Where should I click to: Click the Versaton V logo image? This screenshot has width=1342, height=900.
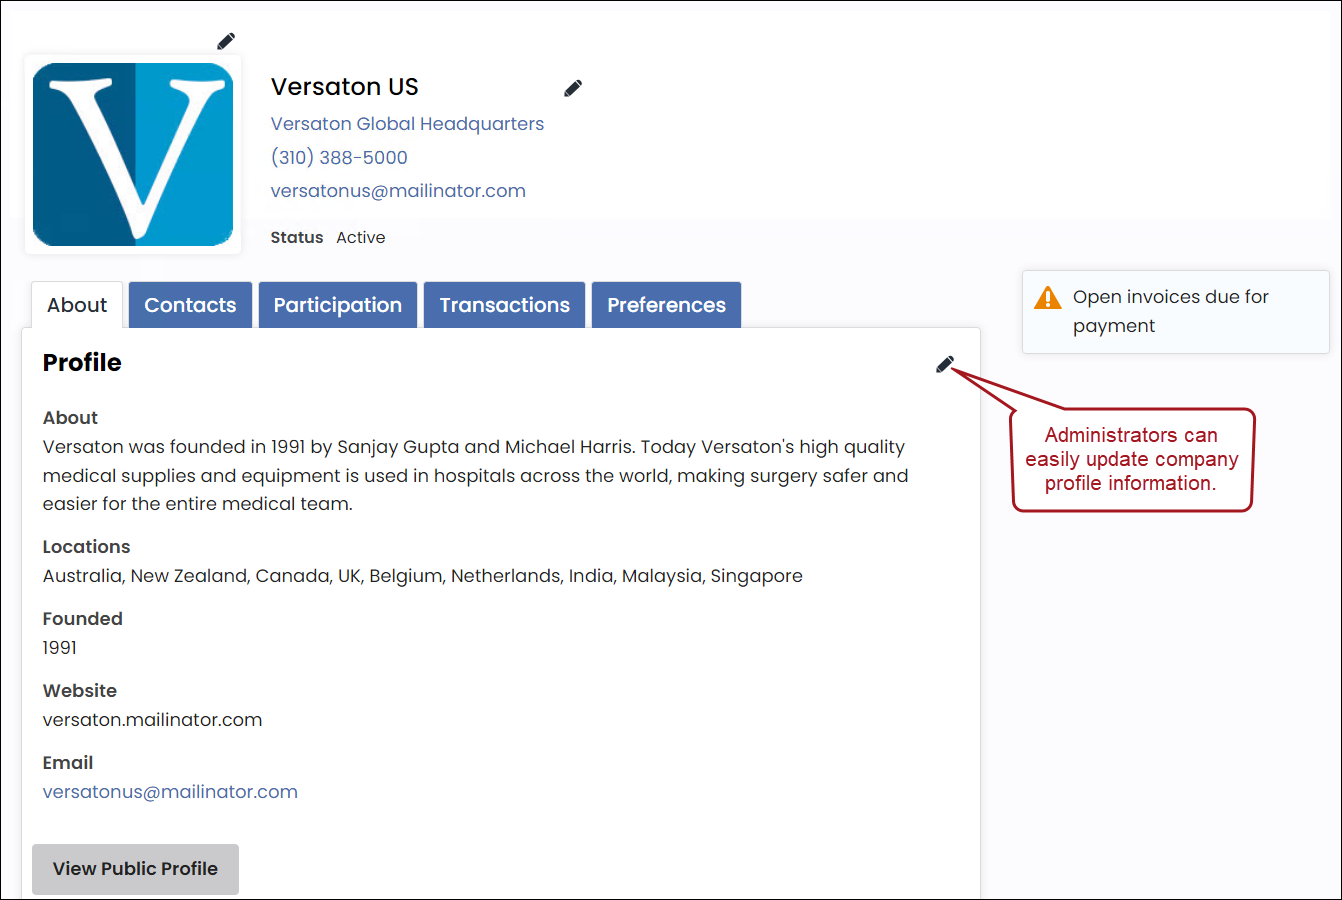coord(133,154)
